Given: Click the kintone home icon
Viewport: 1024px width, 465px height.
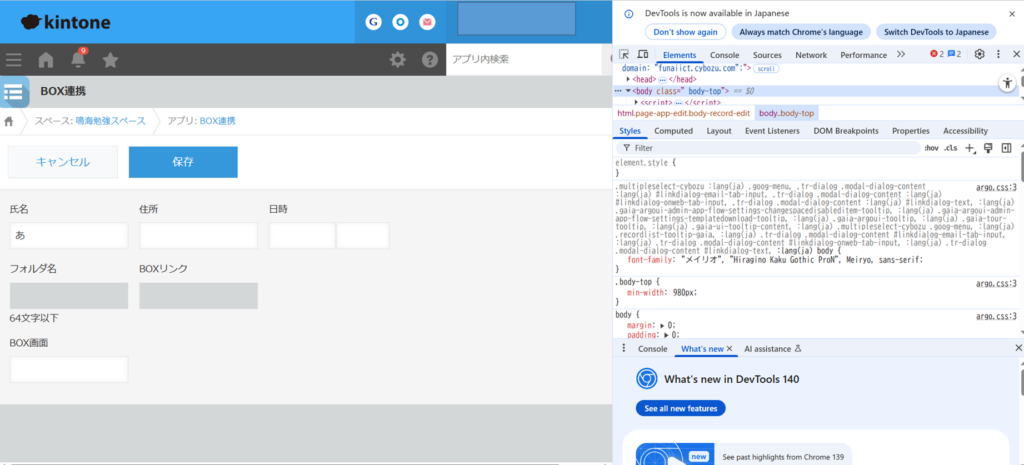Looking at the screenshot, I should coord(46,60).
